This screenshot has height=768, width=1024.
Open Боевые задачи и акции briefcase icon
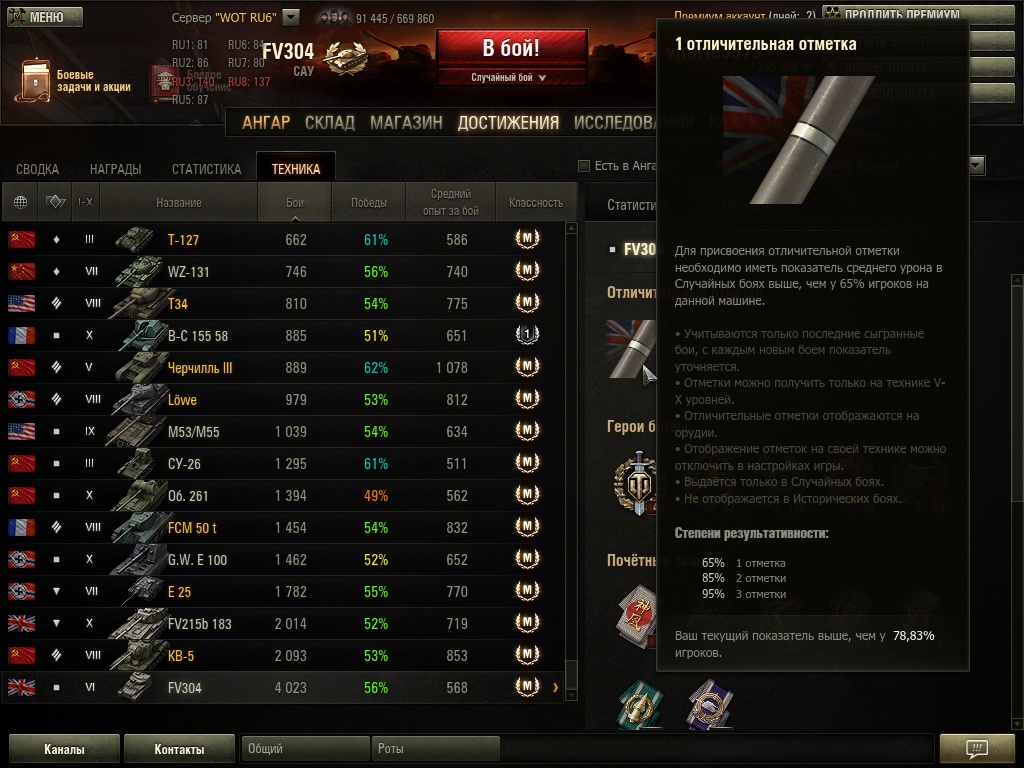33,81
